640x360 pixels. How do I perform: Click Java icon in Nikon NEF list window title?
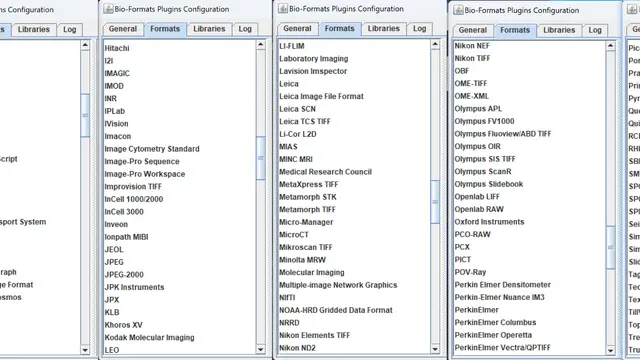pyautogui.click(x=458, y=10)
